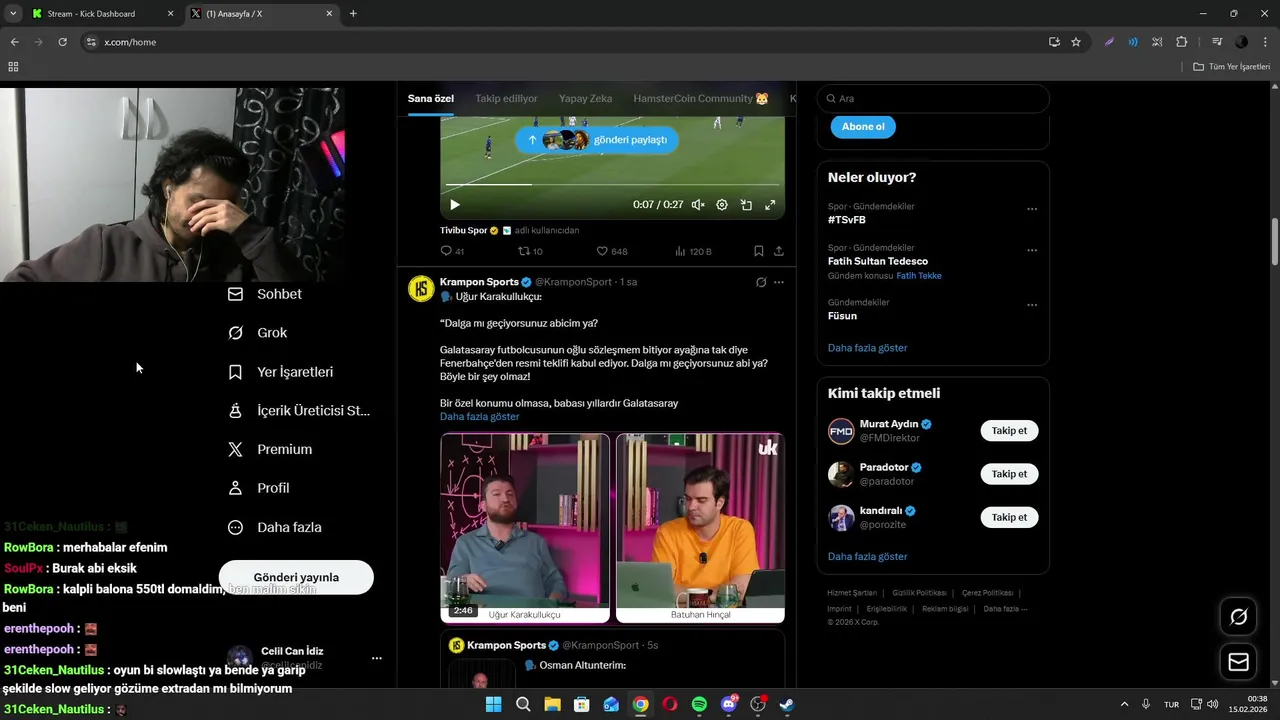Switch to the Sana özel tab
The width and height of the screenshot is (1280, 720).
click(x=431, y=98)
